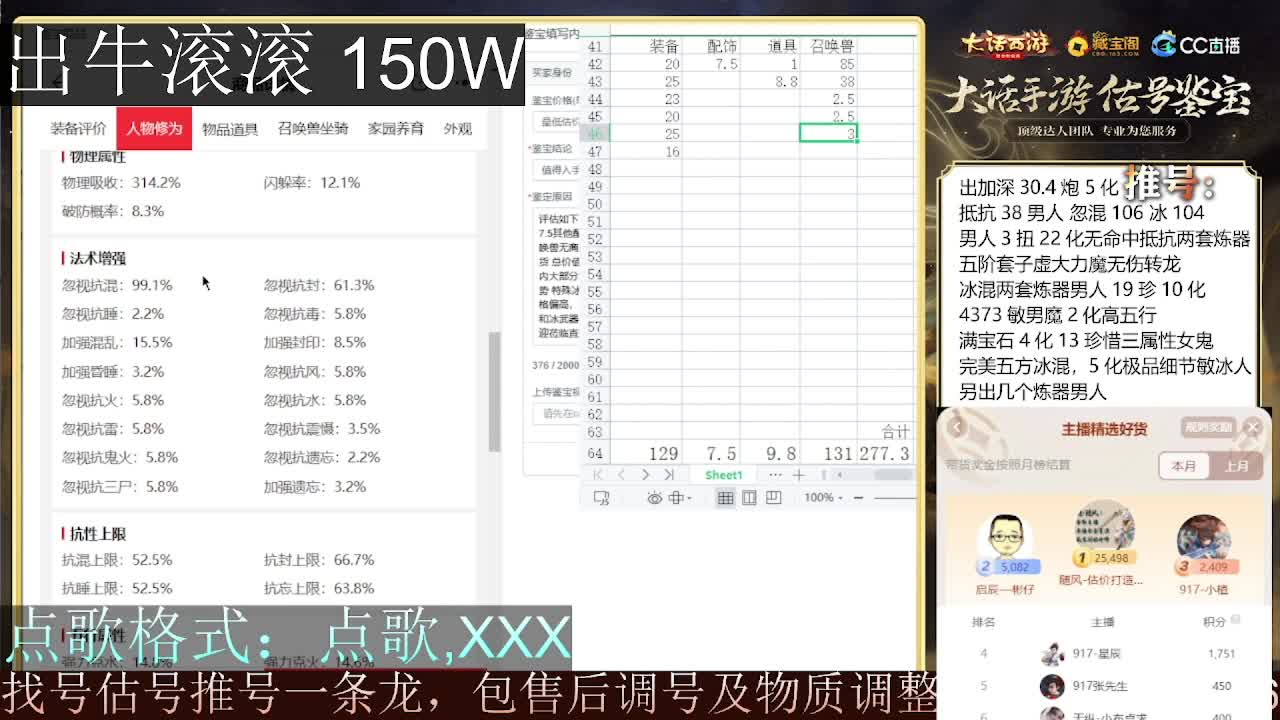Screen dimensions: 1280x720
Task: Click the 藏宝阁 logo
Action: (x=1103, y=44)
